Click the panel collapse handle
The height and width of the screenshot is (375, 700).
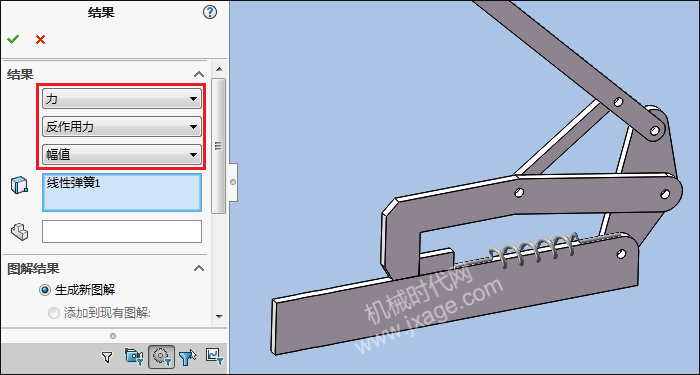point(233,182)
